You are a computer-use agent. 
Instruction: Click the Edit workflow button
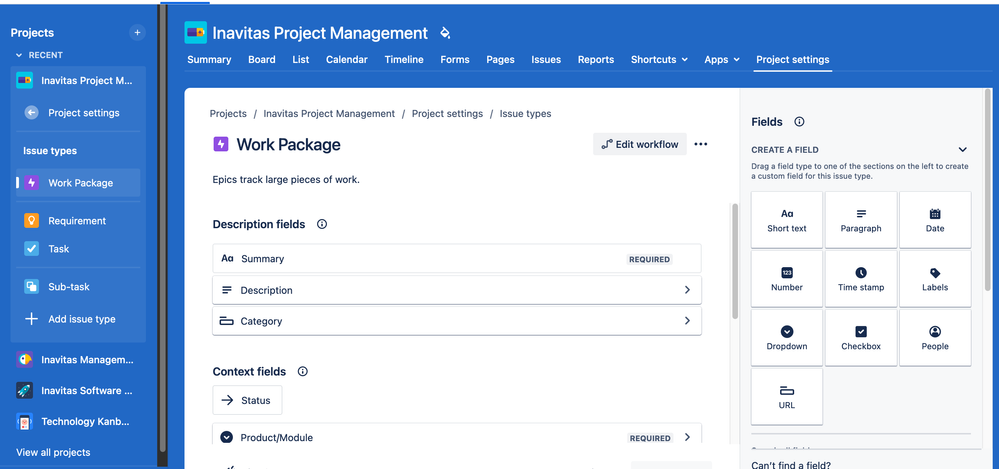pyautogui.click(x=640, y=144)
